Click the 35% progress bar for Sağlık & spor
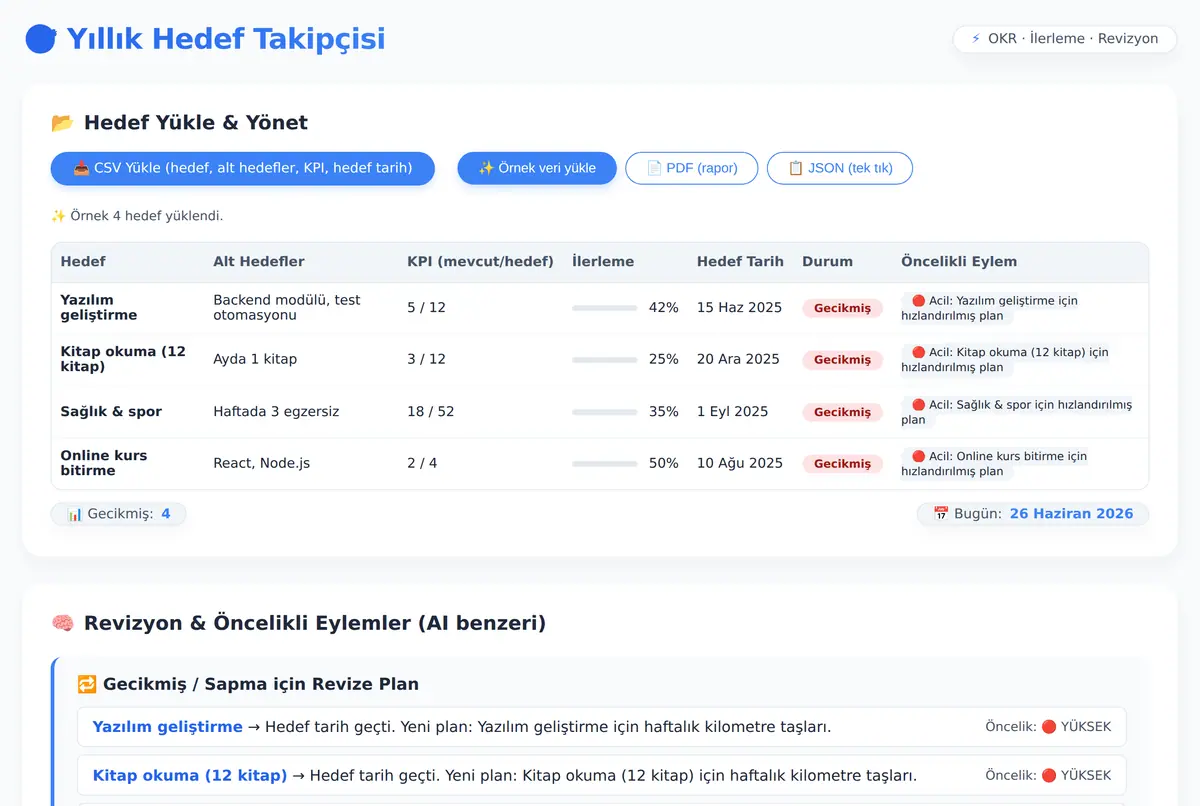The height and width of the screenshot is (806, 1200). coord(604,412)
